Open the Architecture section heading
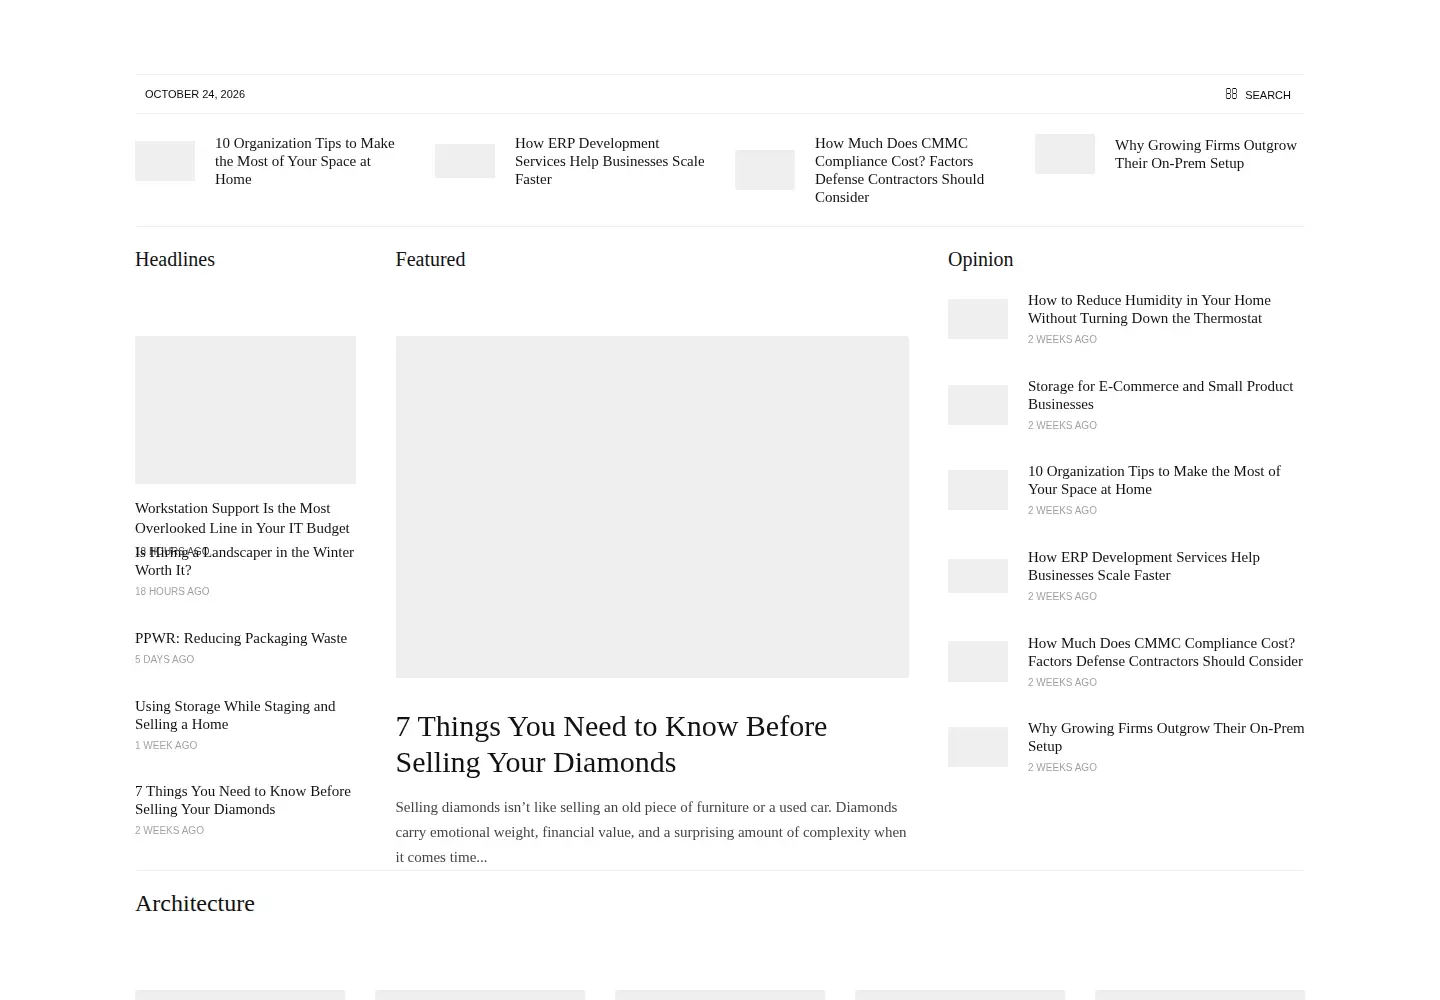 point(195,903)
